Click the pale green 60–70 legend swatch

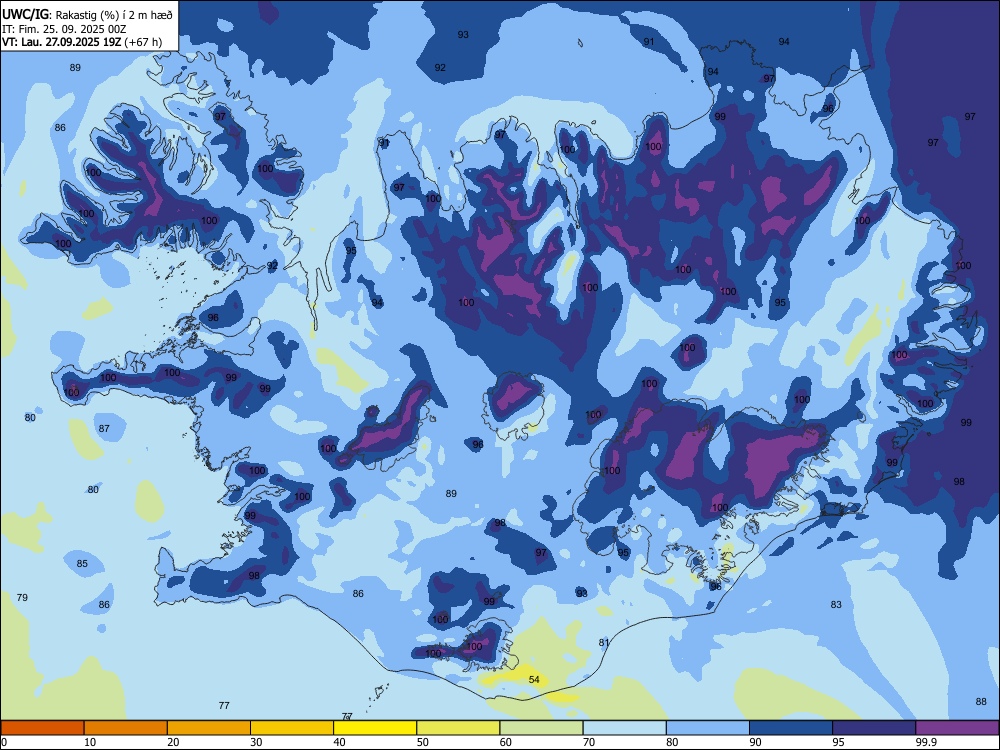(x=541, y=728)
